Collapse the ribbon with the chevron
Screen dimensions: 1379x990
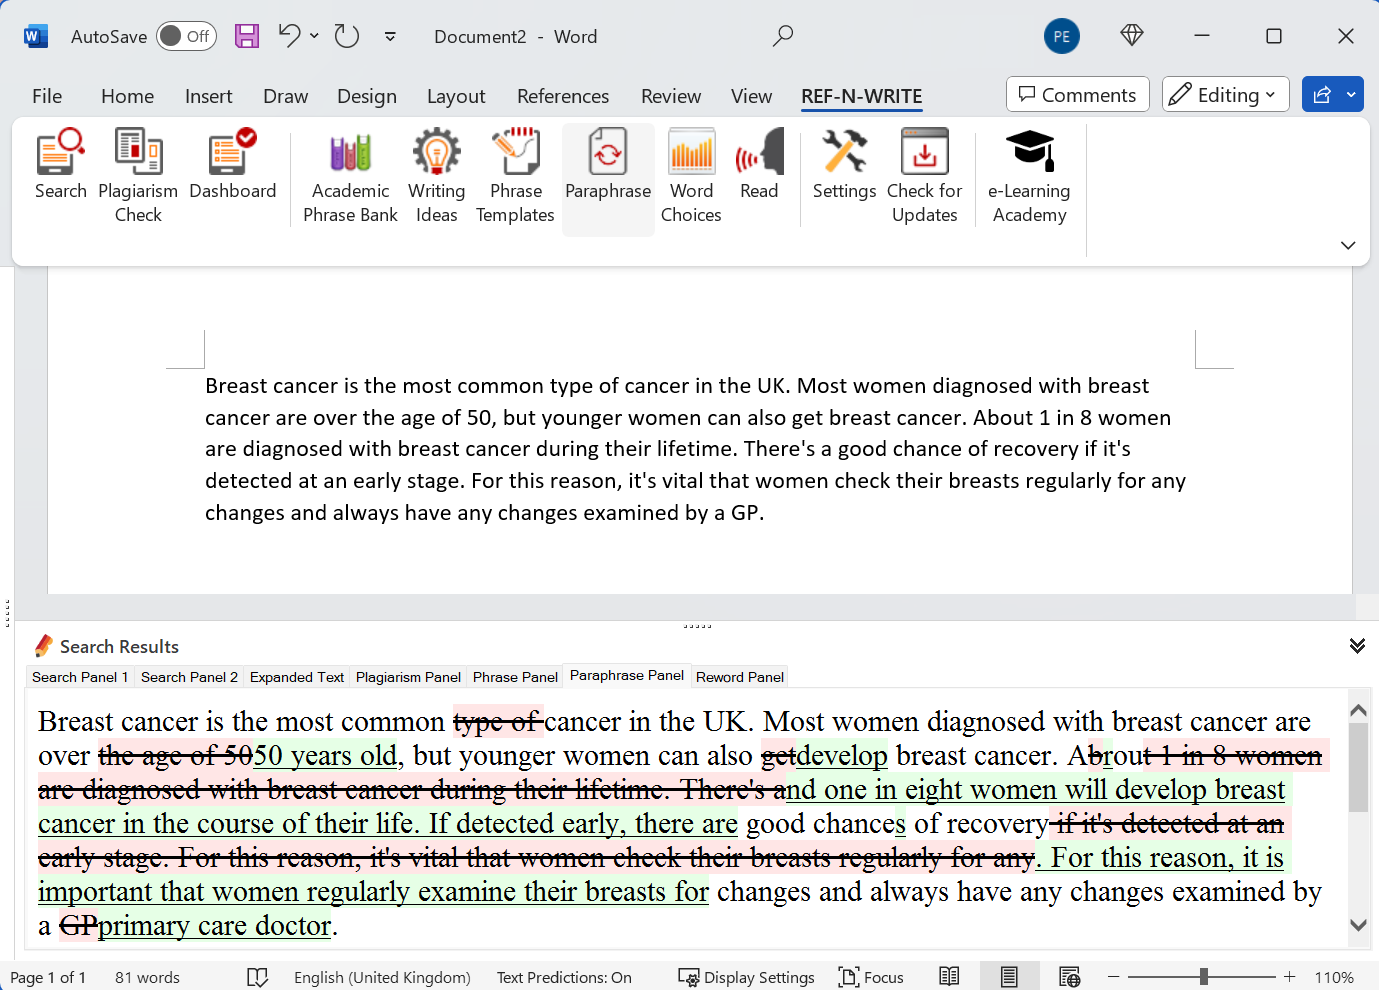(1347, 245)
